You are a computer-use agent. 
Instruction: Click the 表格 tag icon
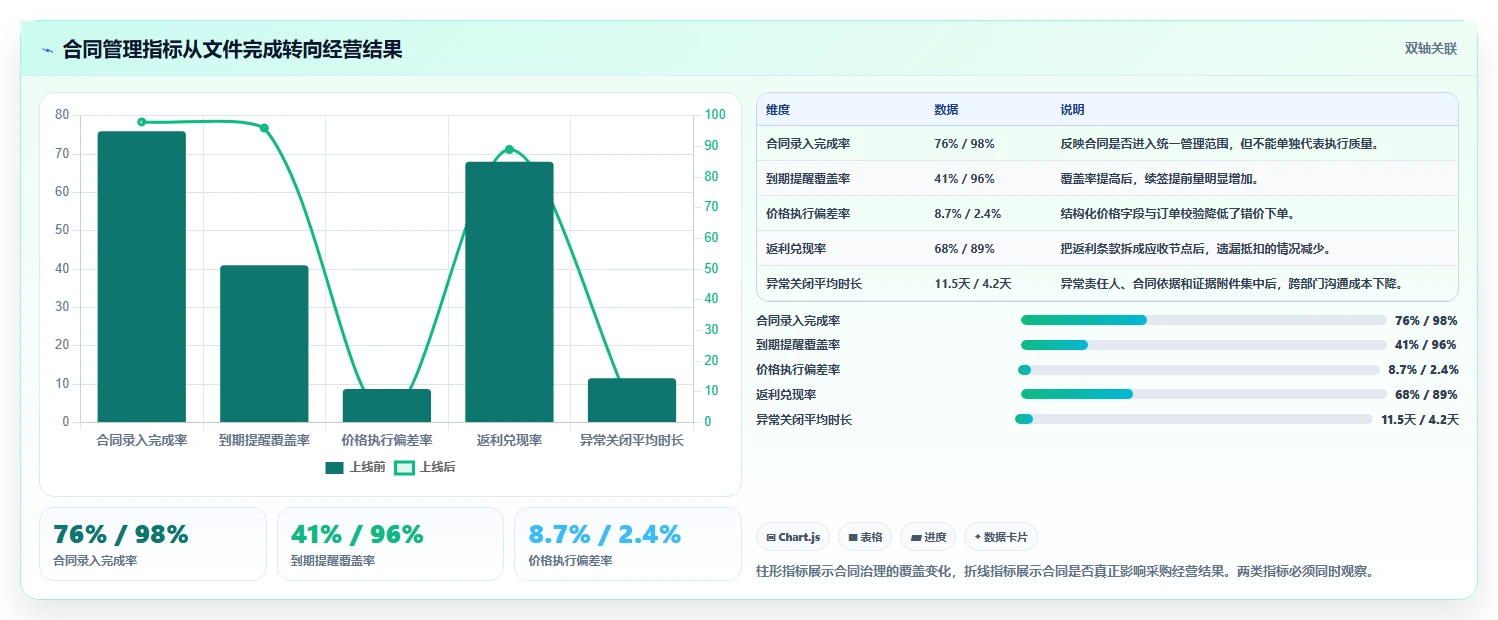coord(853,537)
